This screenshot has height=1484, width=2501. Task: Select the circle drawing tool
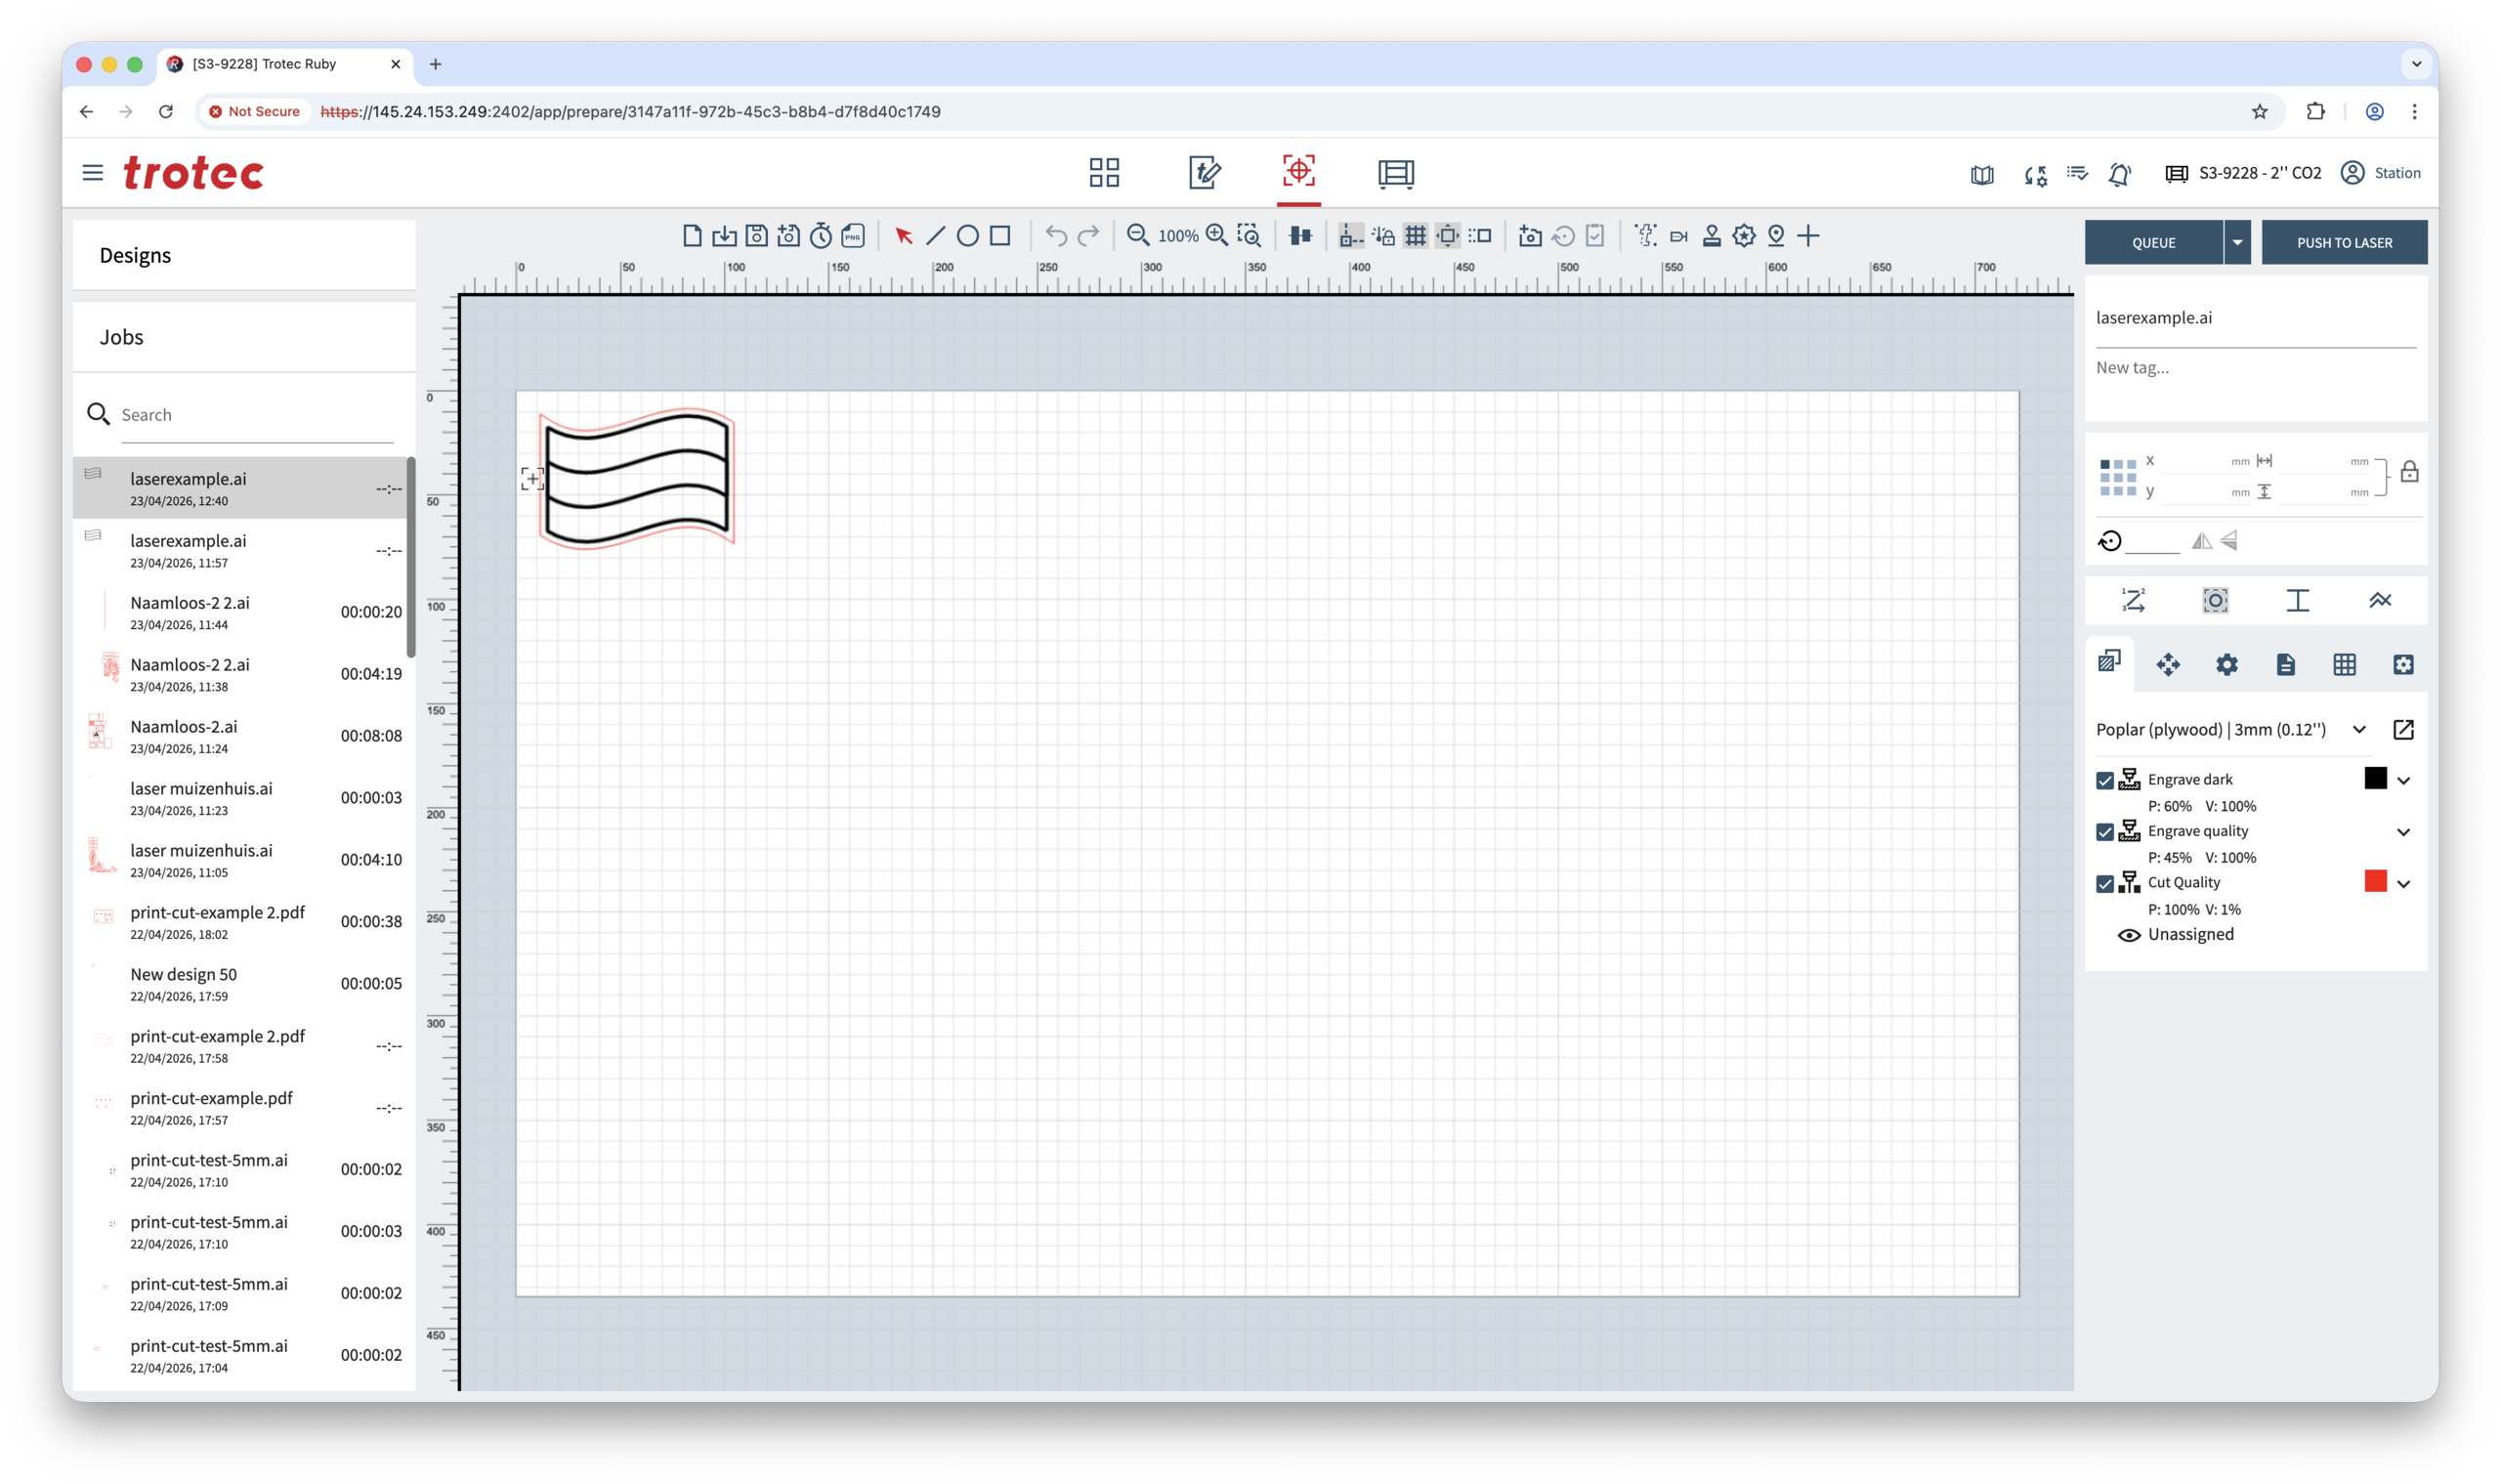[x=967, y=236]
